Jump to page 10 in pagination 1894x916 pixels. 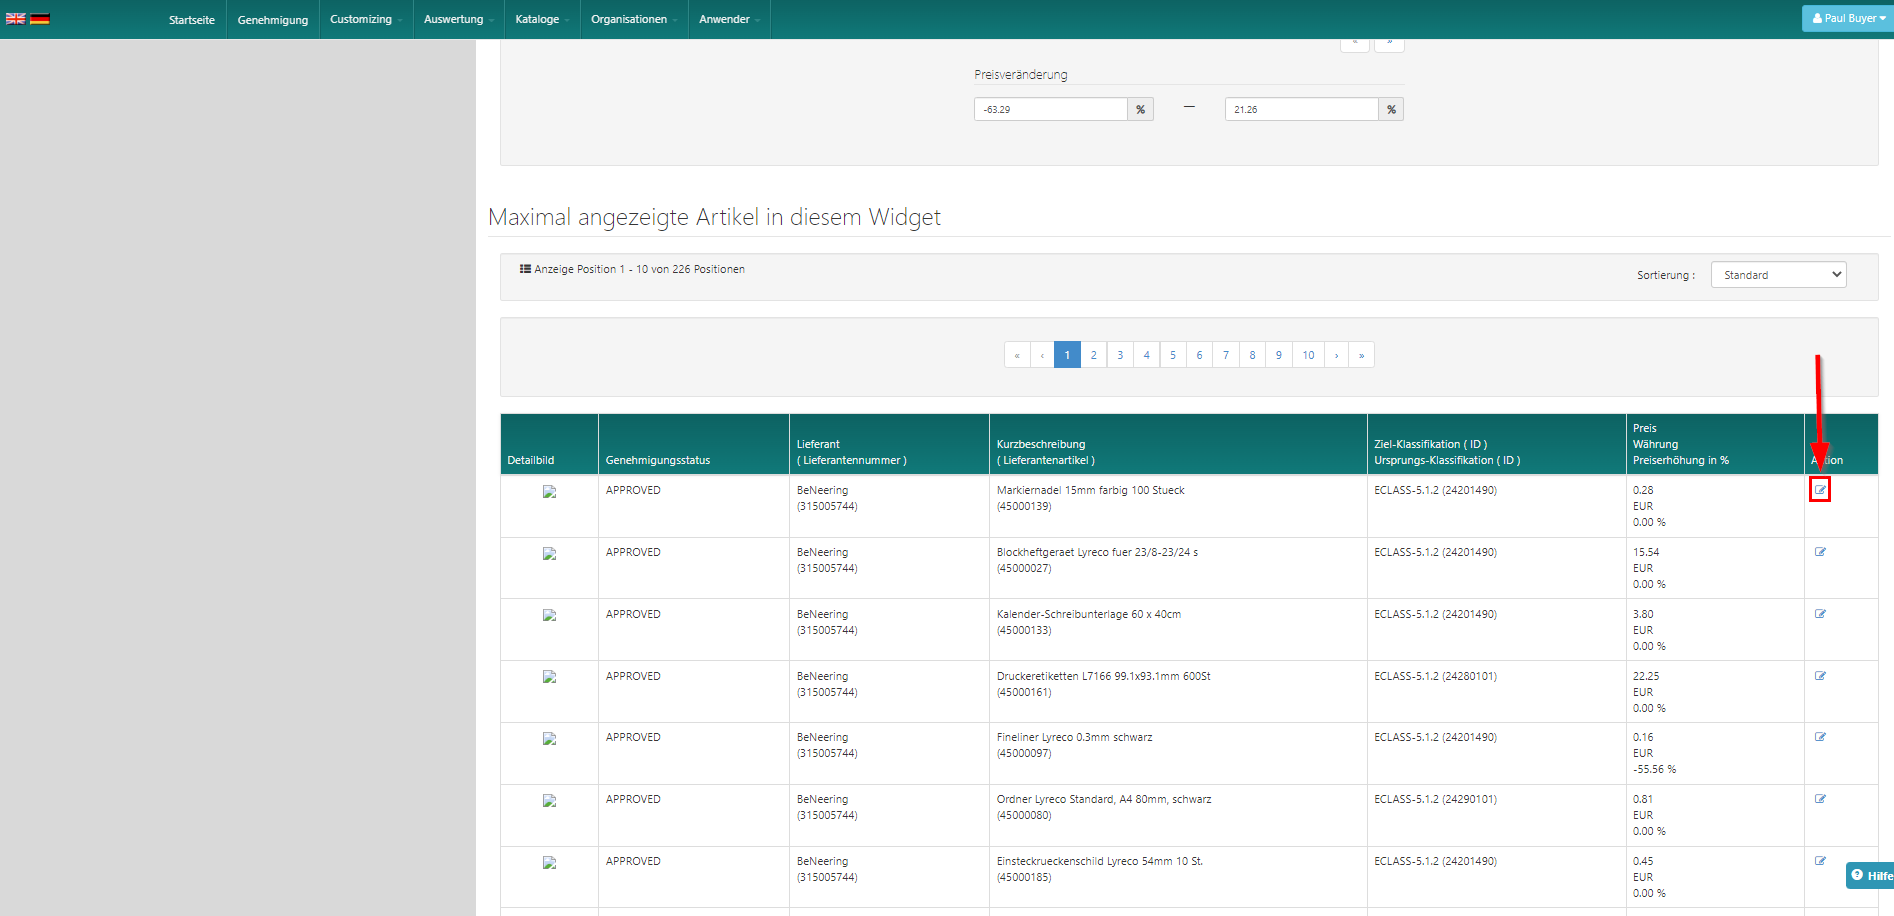click(x=1308, y=355)
